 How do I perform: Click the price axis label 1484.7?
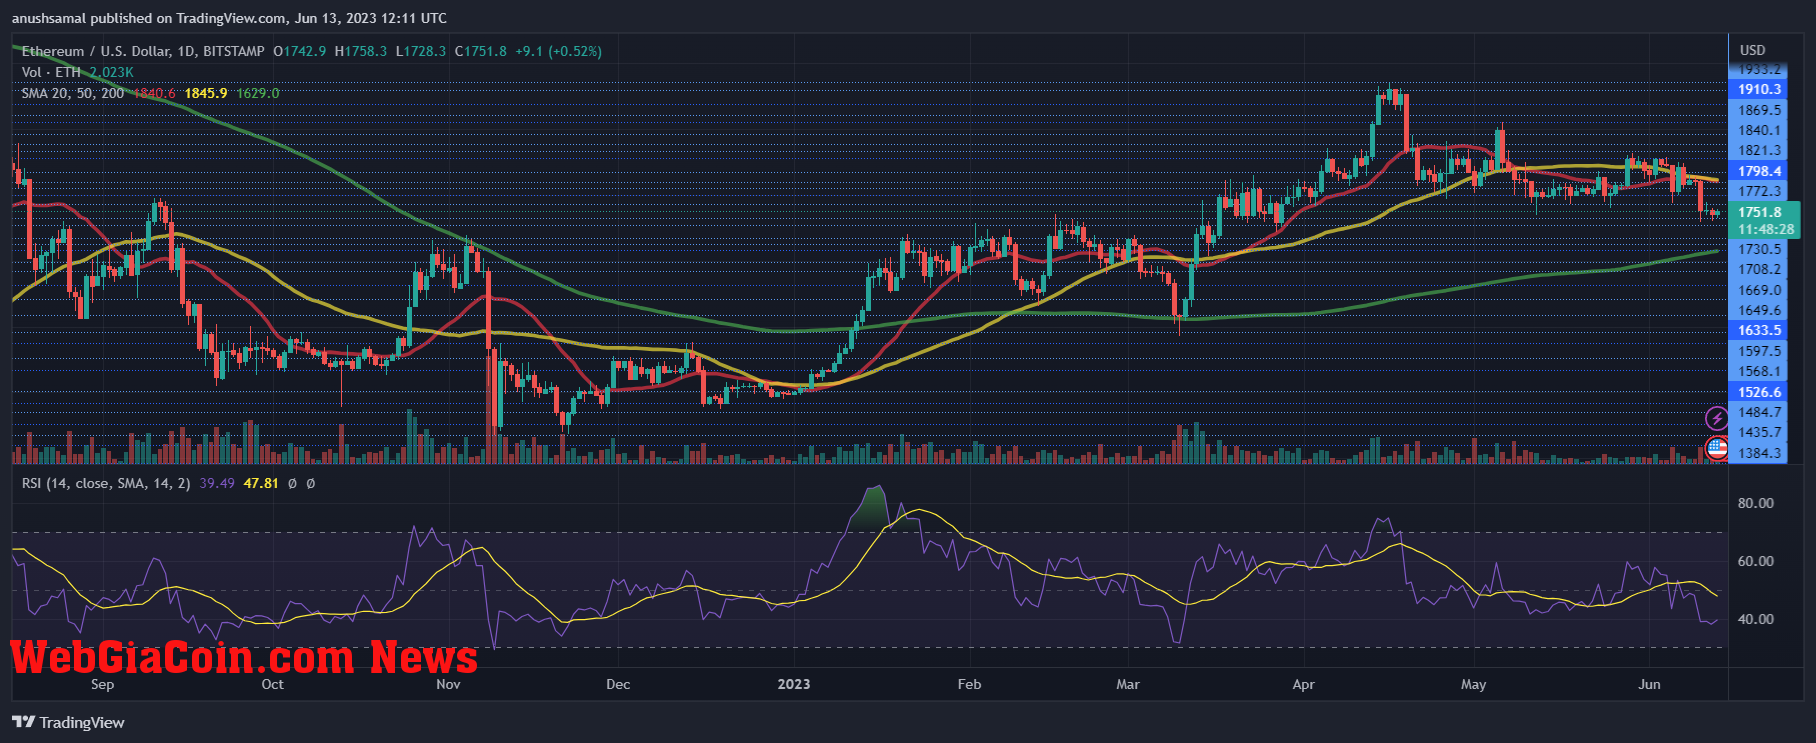[1760, 412]
